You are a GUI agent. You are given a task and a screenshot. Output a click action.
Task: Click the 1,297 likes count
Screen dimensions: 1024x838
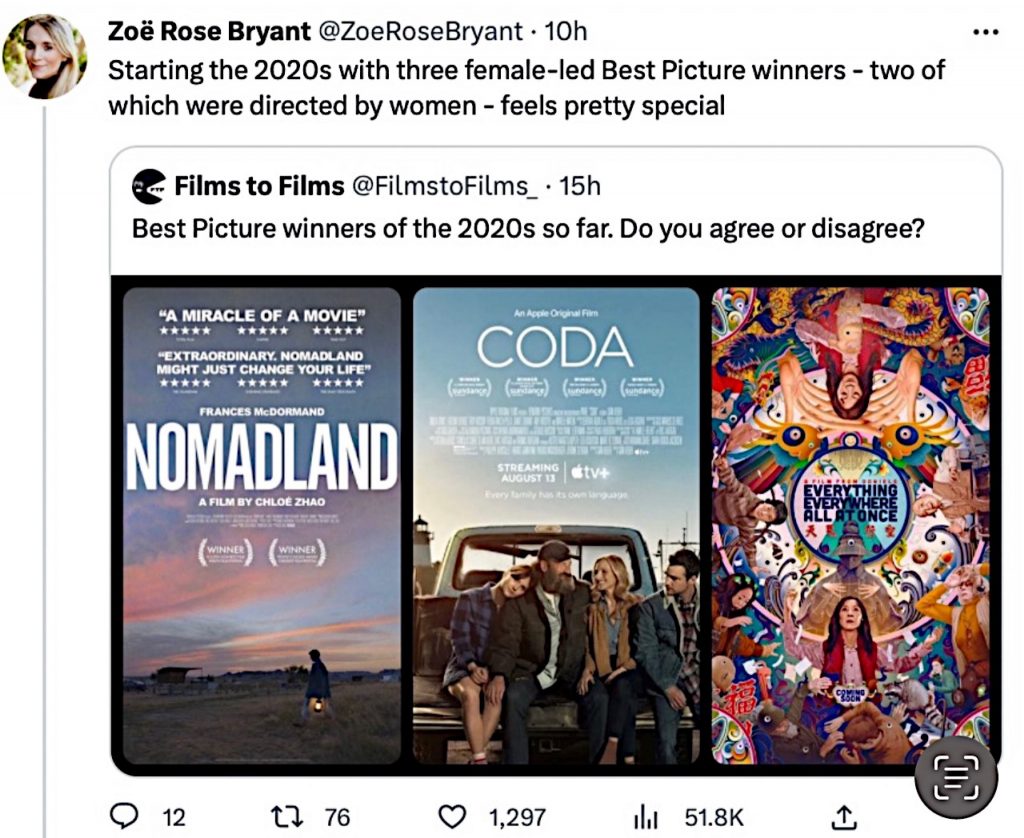click(x=517, y=817)
